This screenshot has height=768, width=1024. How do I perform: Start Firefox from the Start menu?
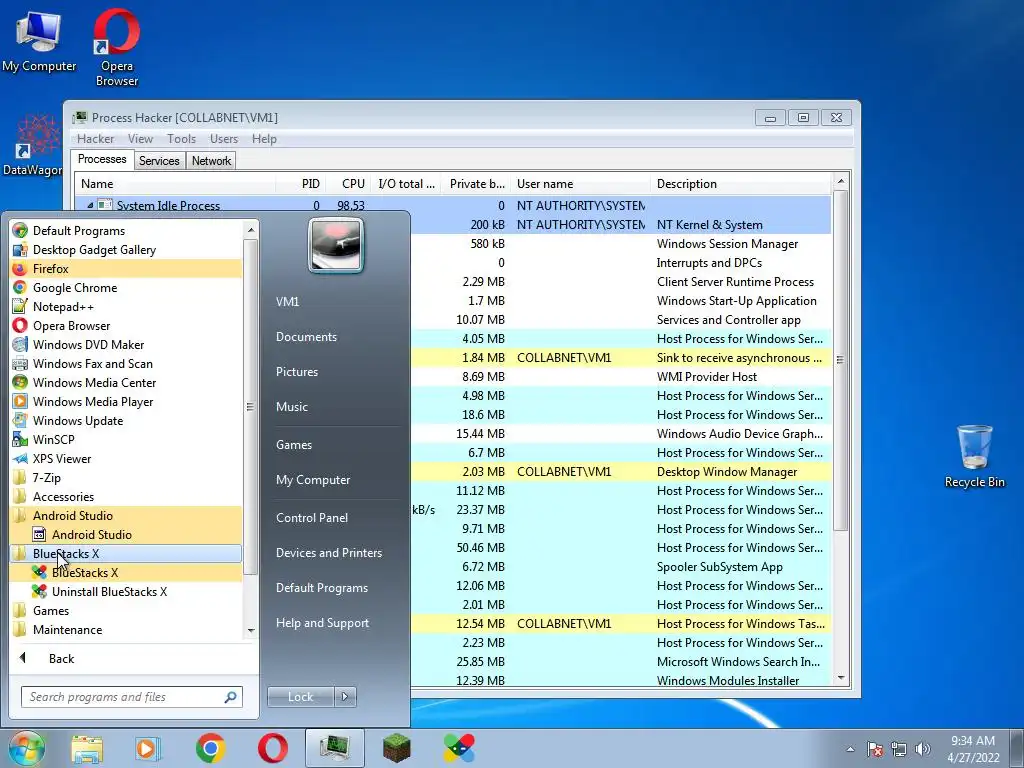click(126, 268)
